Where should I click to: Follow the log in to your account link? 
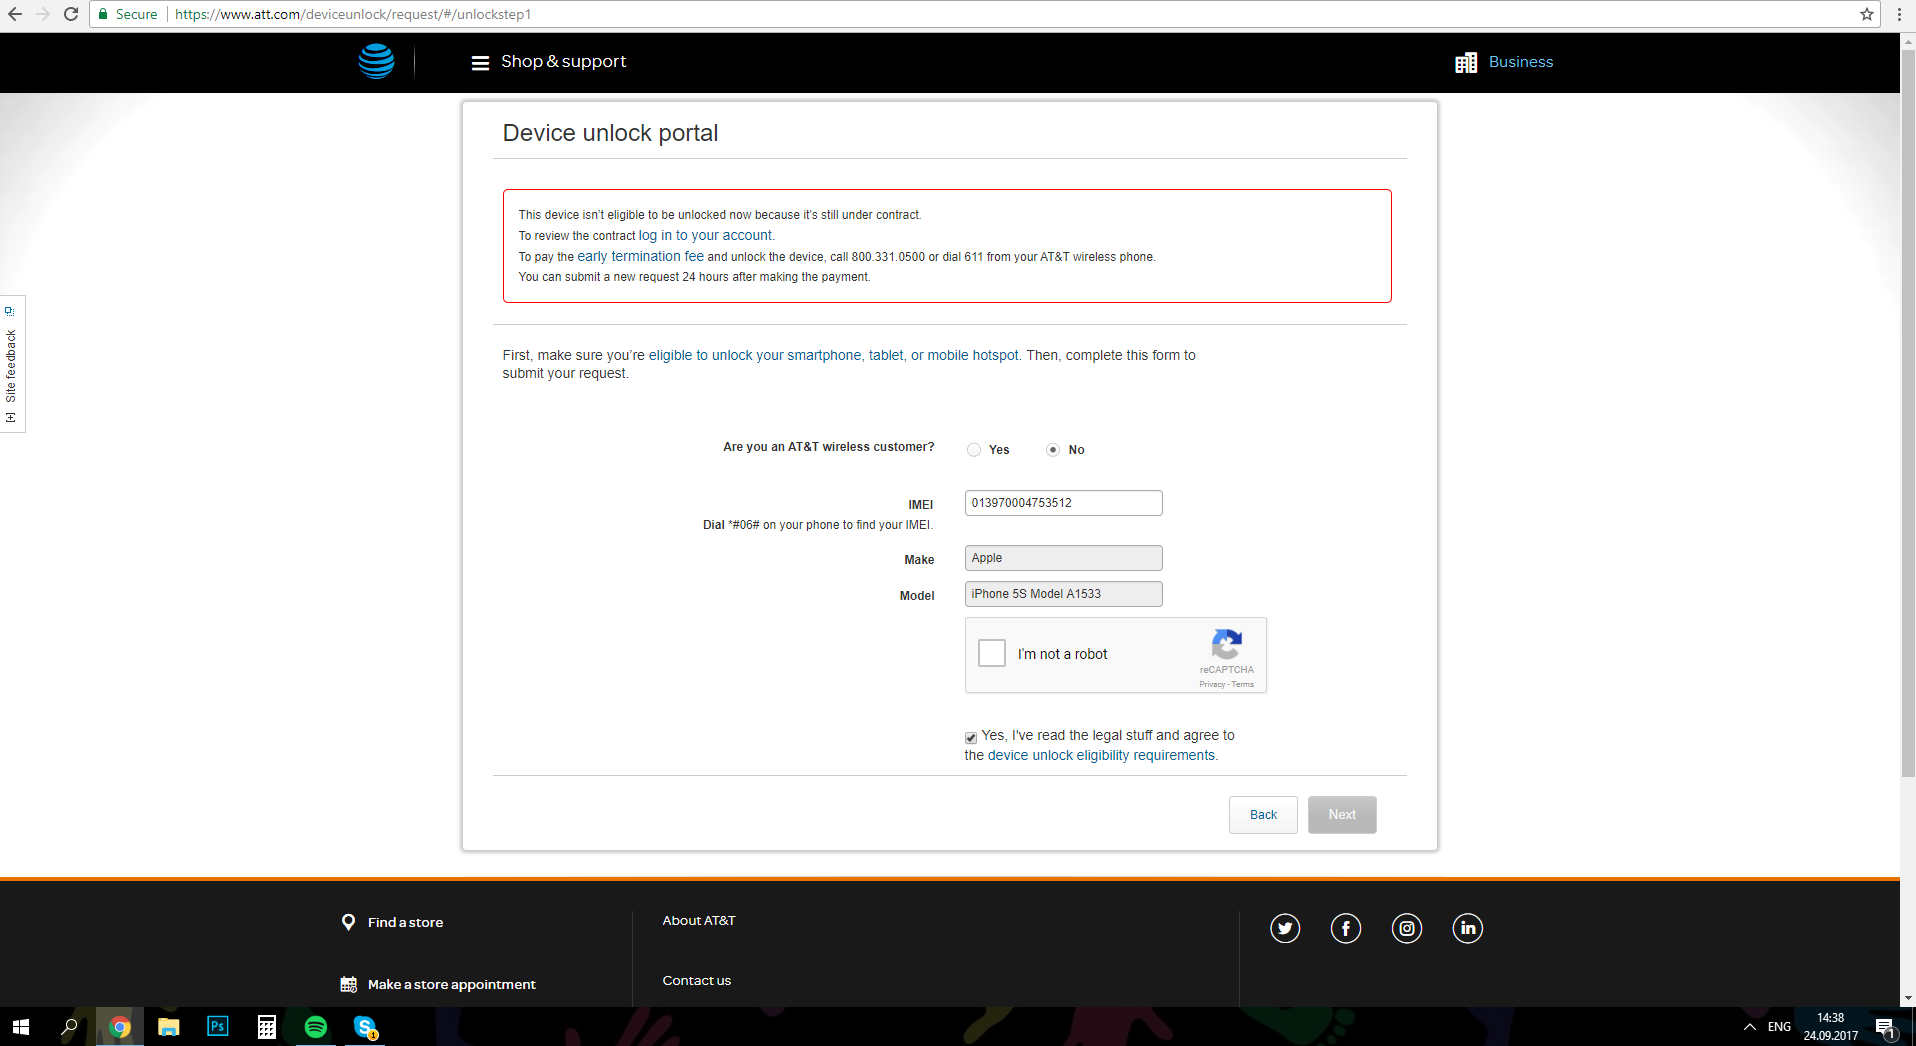tap(704, 235)
